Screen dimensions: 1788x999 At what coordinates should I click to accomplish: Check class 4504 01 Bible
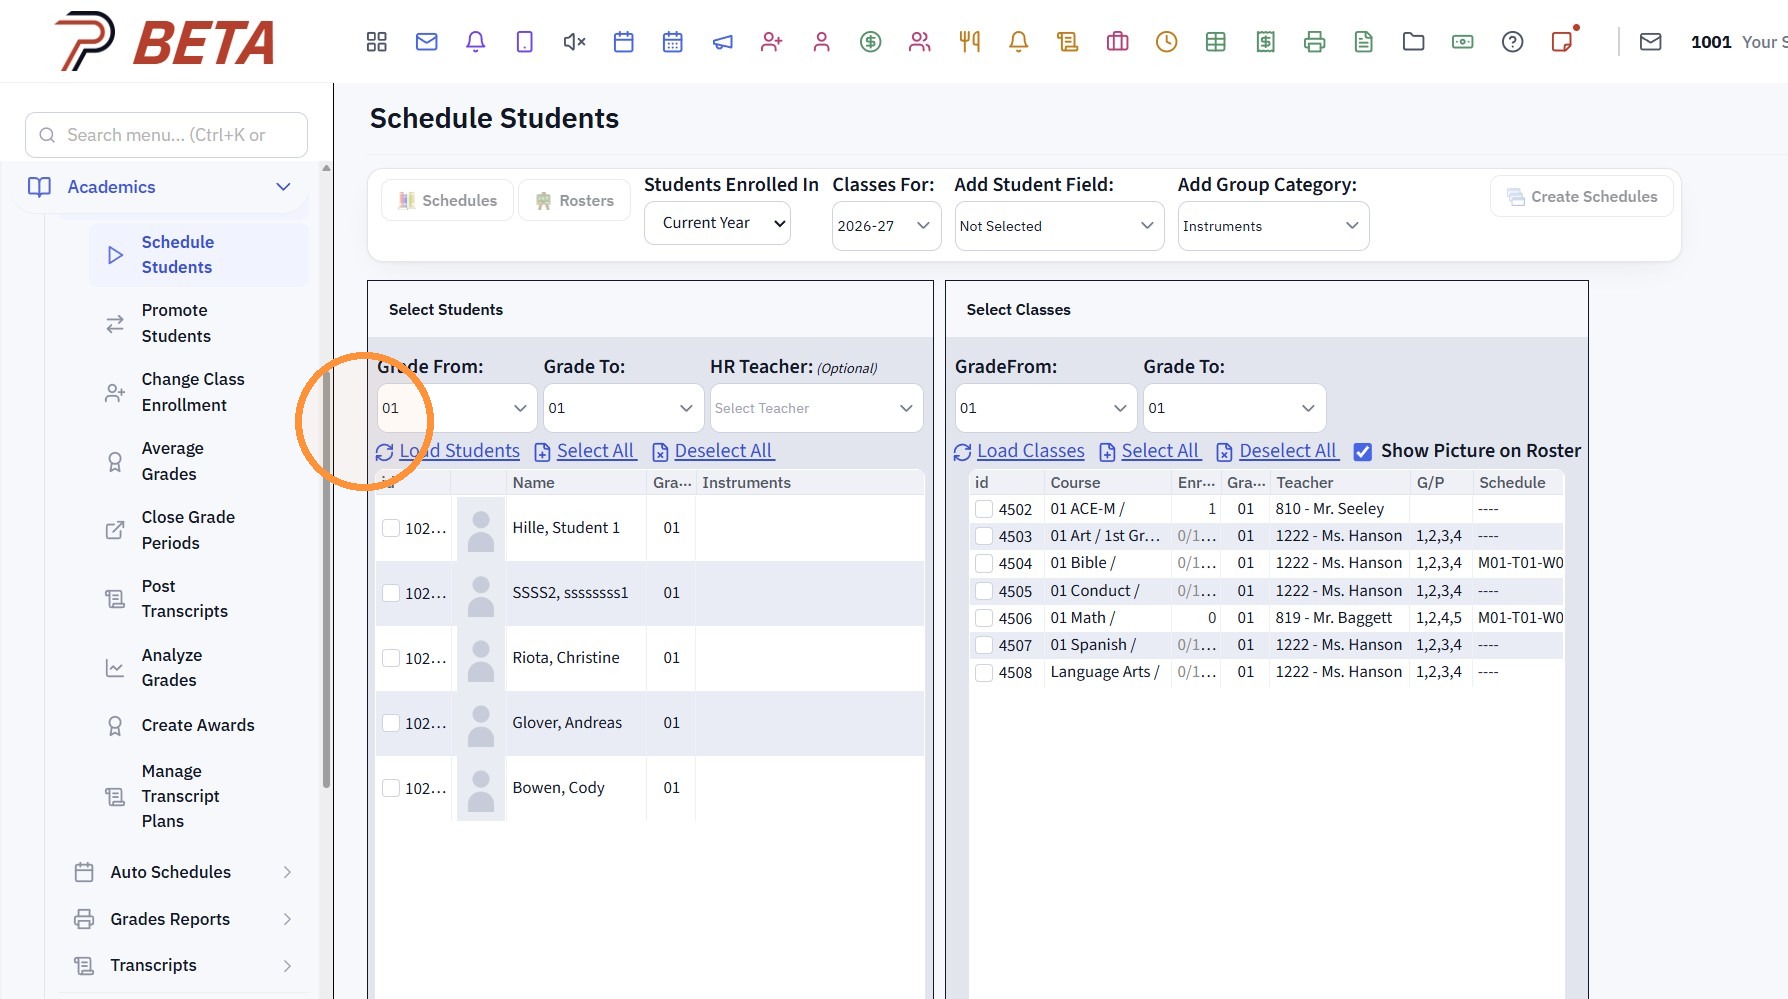click(984, 564)
